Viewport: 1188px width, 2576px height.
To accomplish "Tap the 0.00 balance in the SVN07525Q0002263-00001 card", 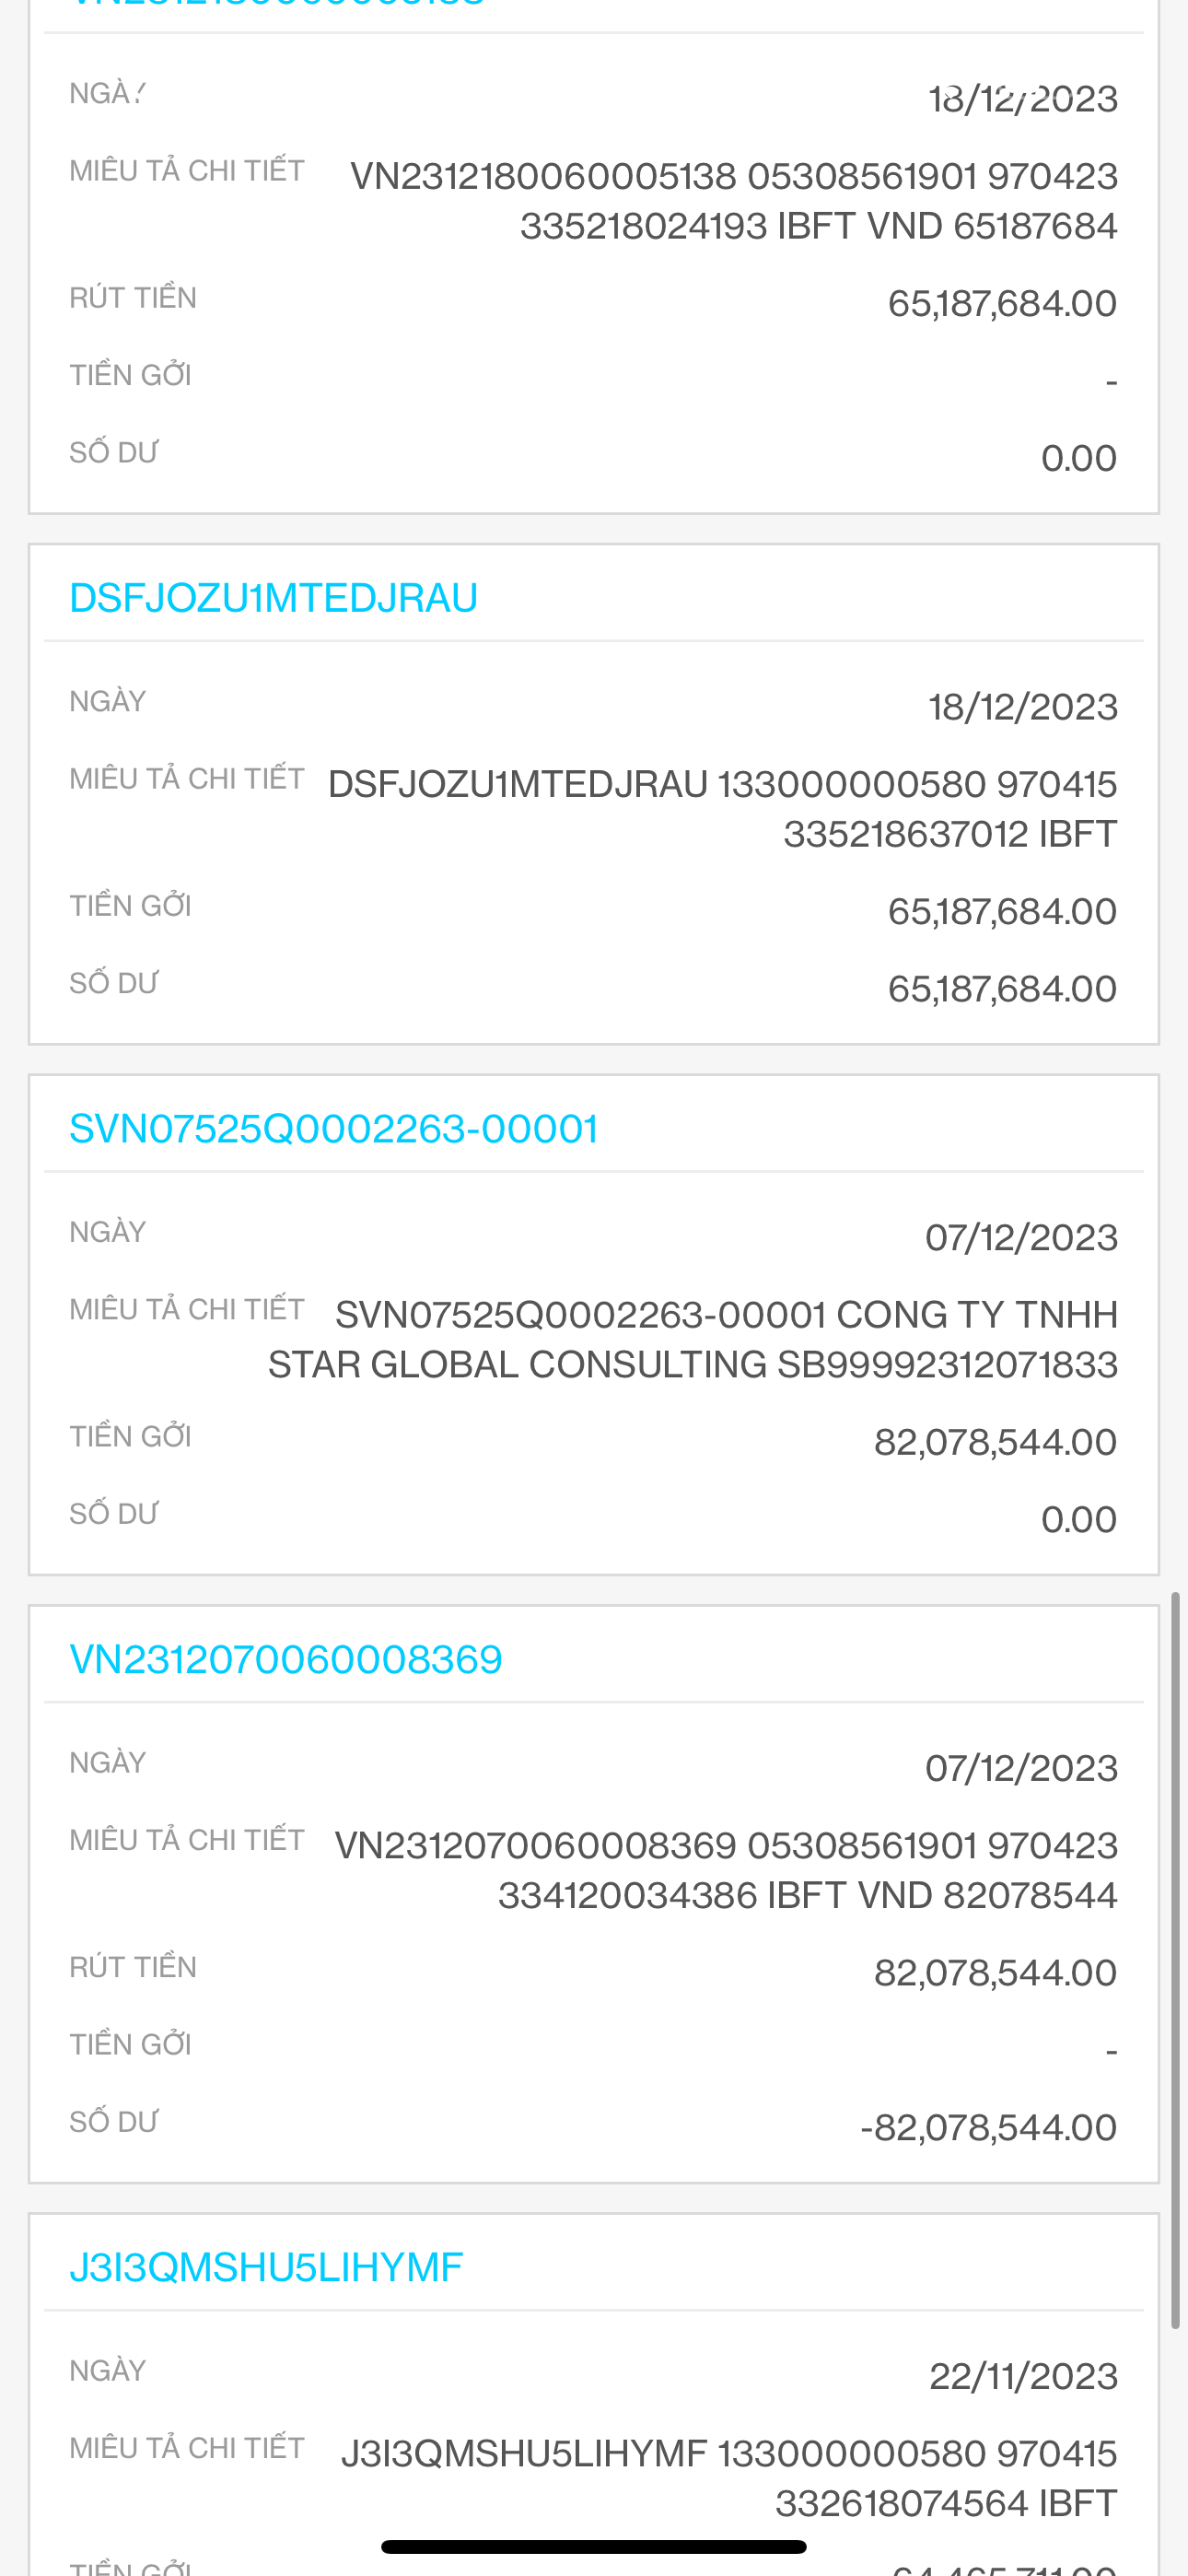I will [1078, 1519].
